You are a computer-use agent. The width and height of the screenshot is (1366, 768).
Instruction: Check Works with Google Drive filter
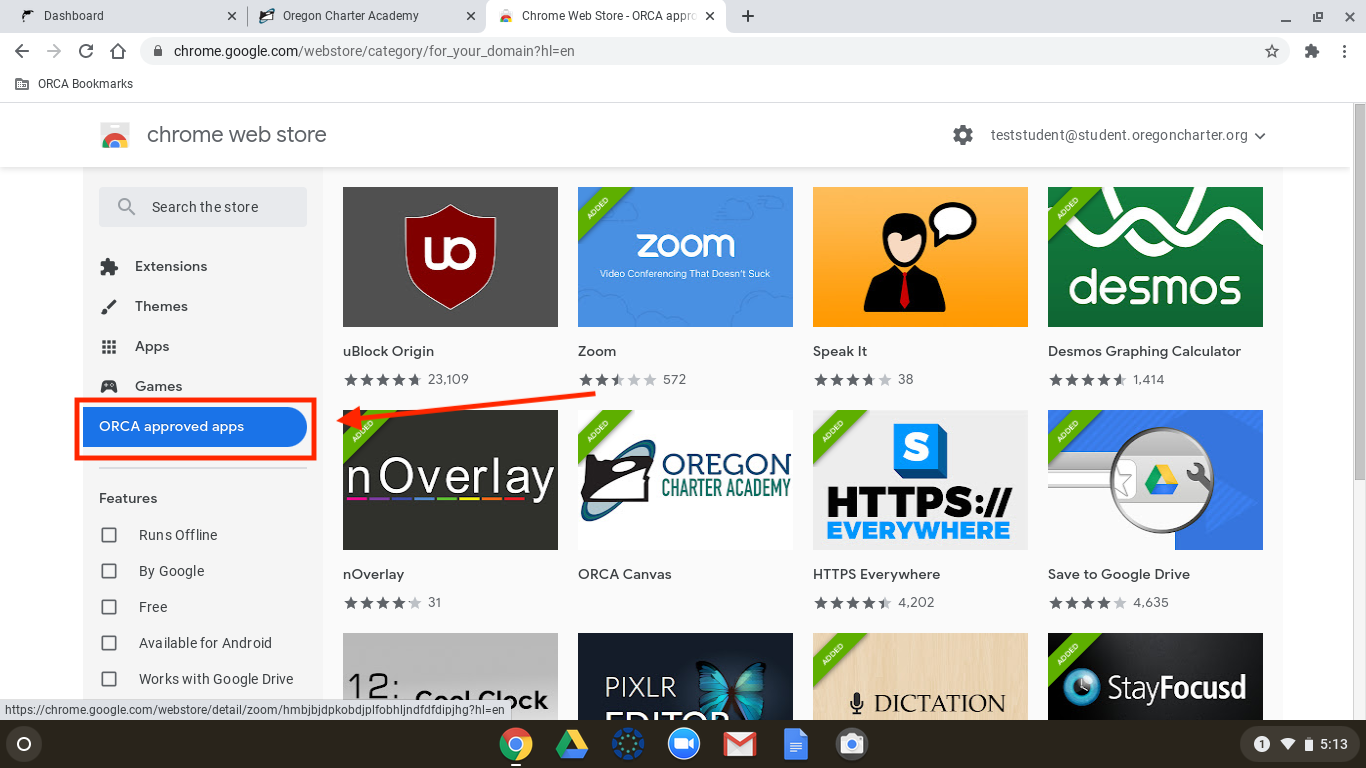(x=109, y=679)
